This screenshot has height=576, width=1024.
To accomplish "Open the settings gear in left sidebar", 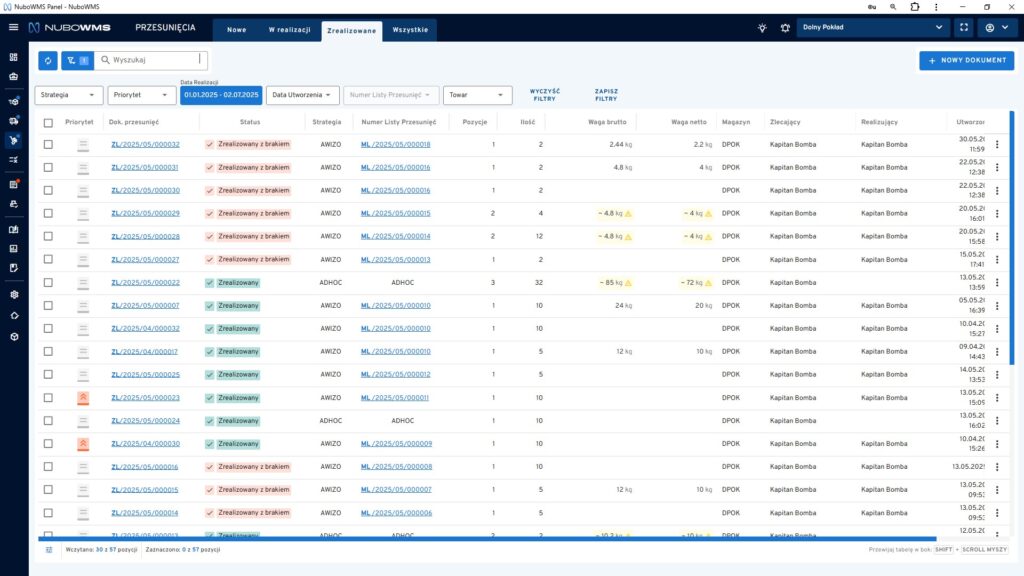I will click(x=13, y=295).
